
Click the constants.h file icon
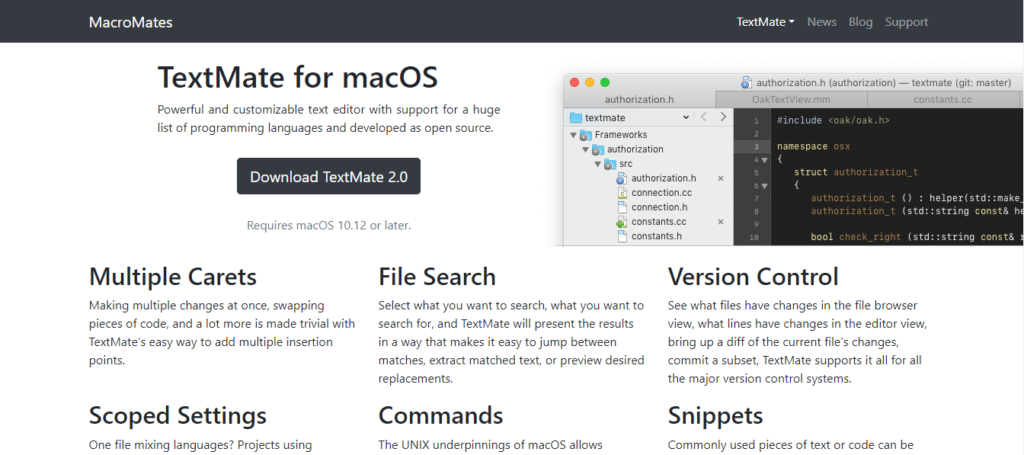click(622, 236)
